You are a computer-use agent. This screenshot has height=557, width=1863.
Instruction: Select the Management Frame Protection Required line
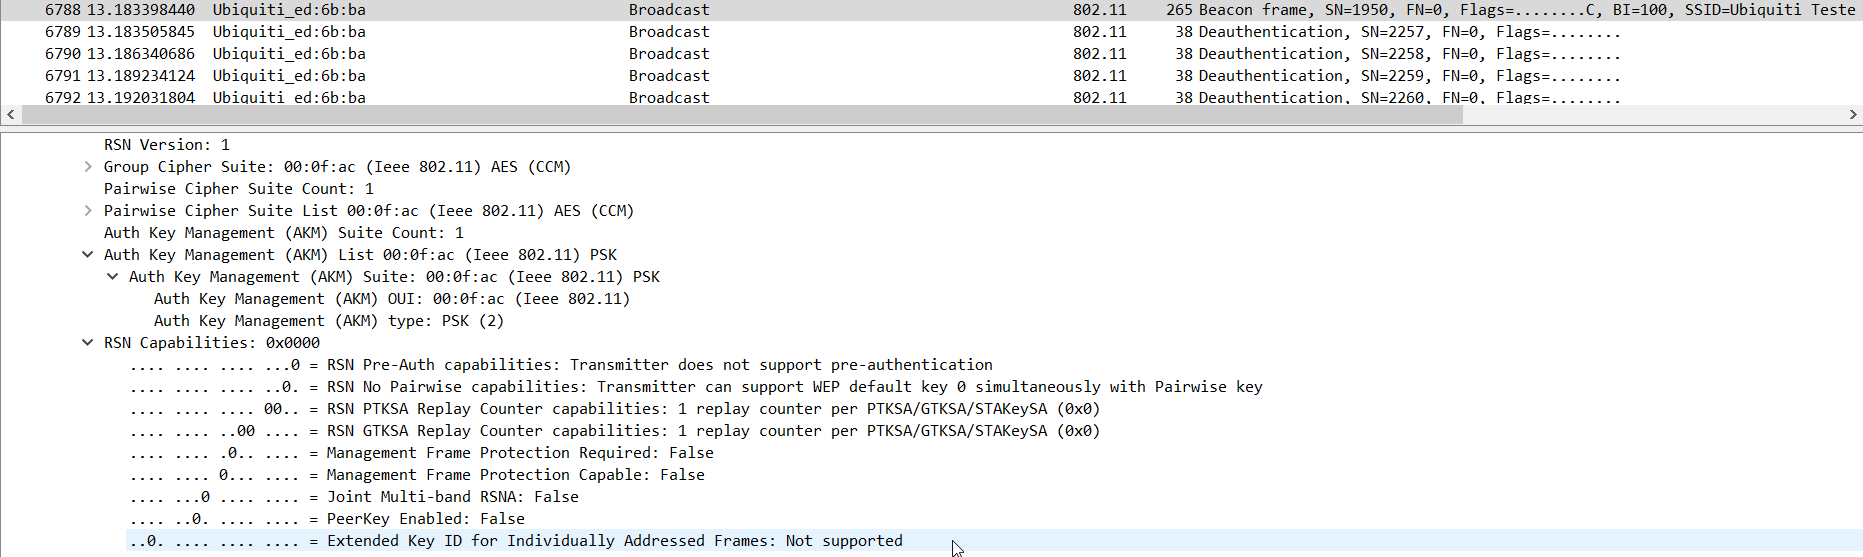click(x=421, y=453)
